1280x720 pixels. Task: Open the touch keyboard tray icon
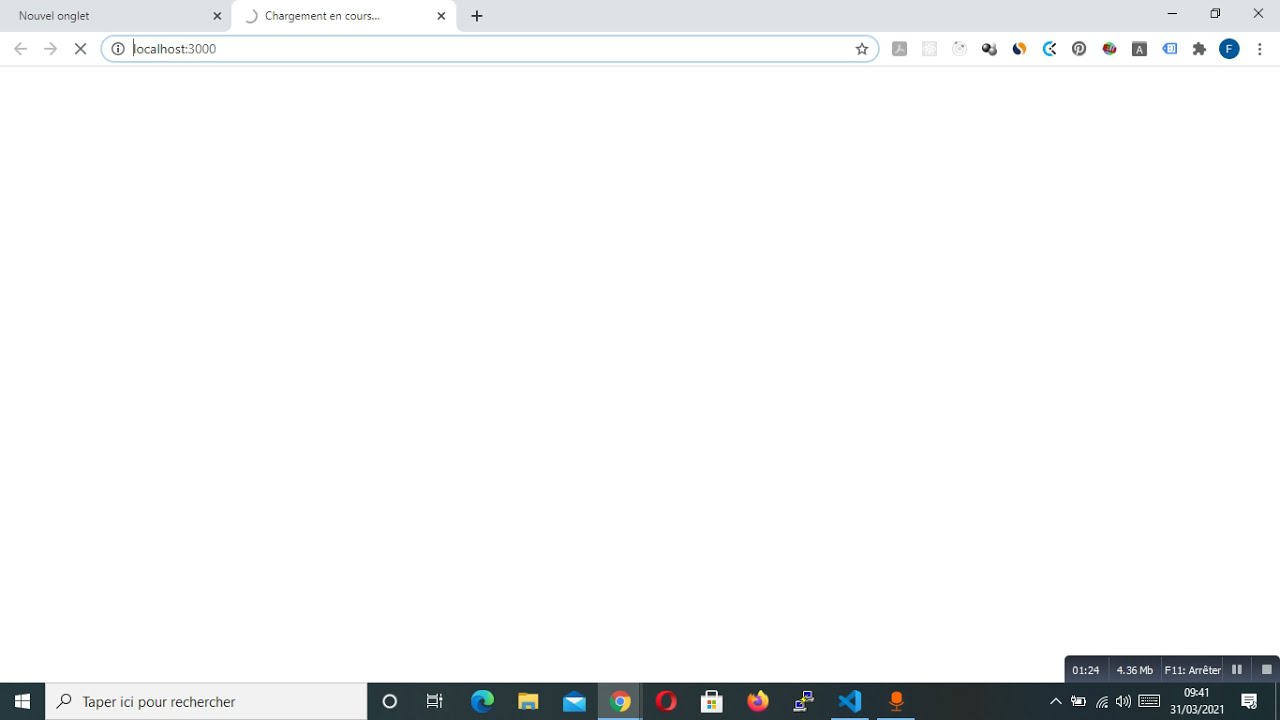[x=1149, y=701]
